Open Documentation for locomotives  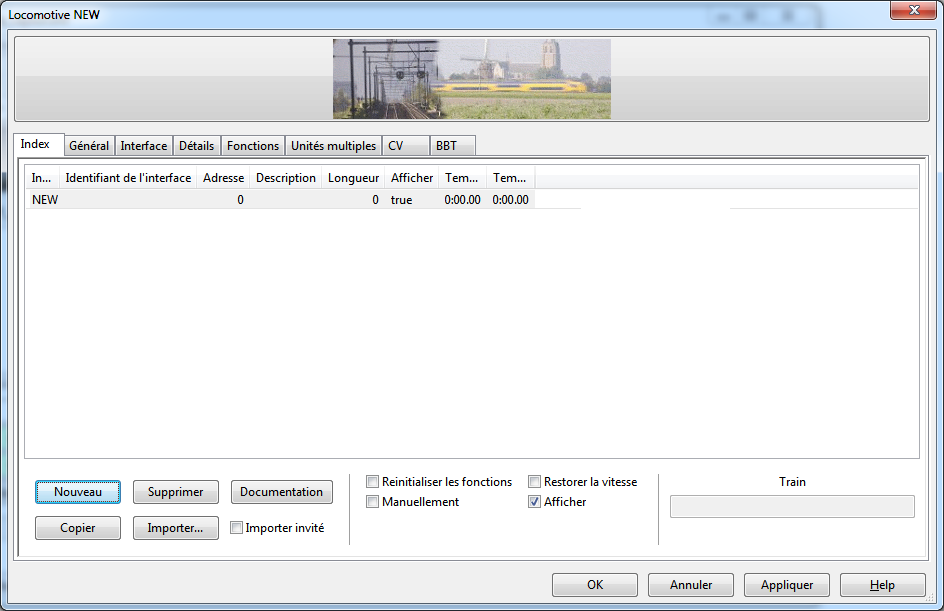[281, 492]
